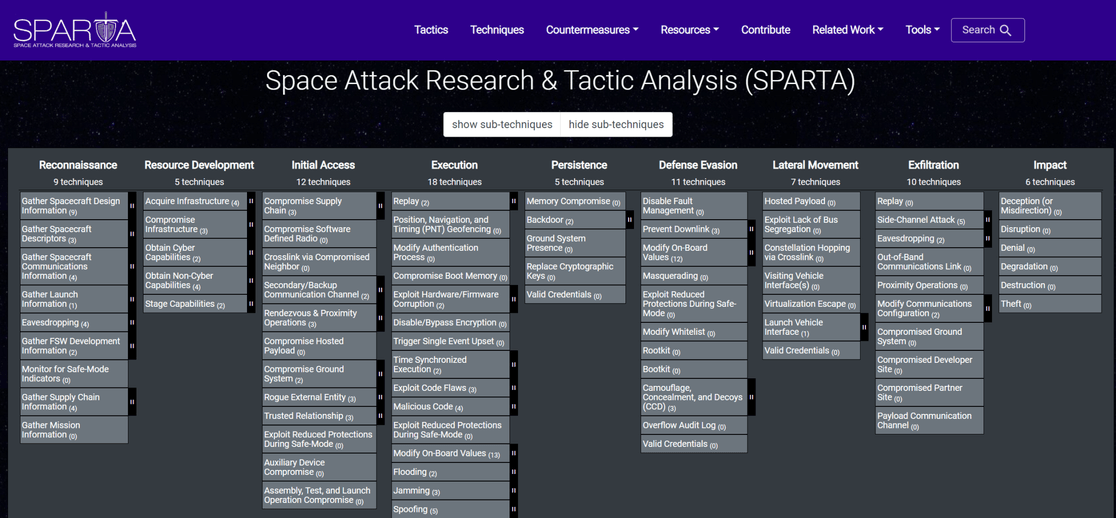Expand Gather Launch Information sub-techniques handle

tap(132, 299)
